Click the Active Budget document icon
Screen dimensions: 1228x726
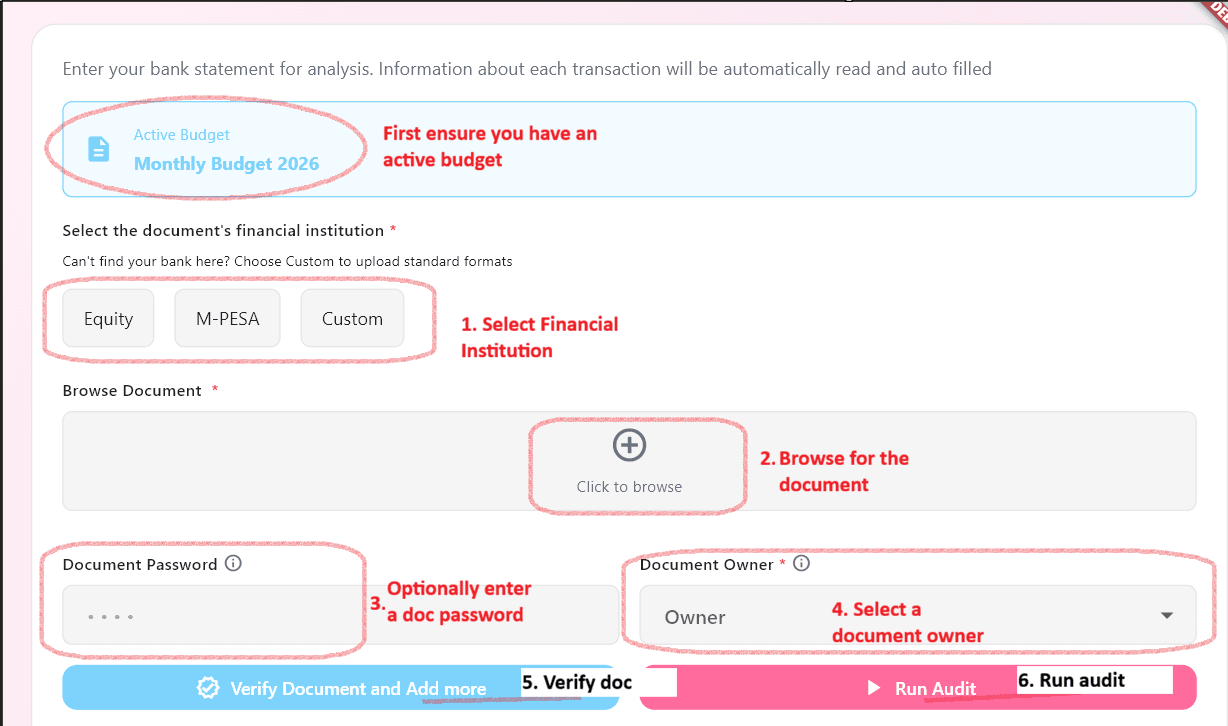98,148
